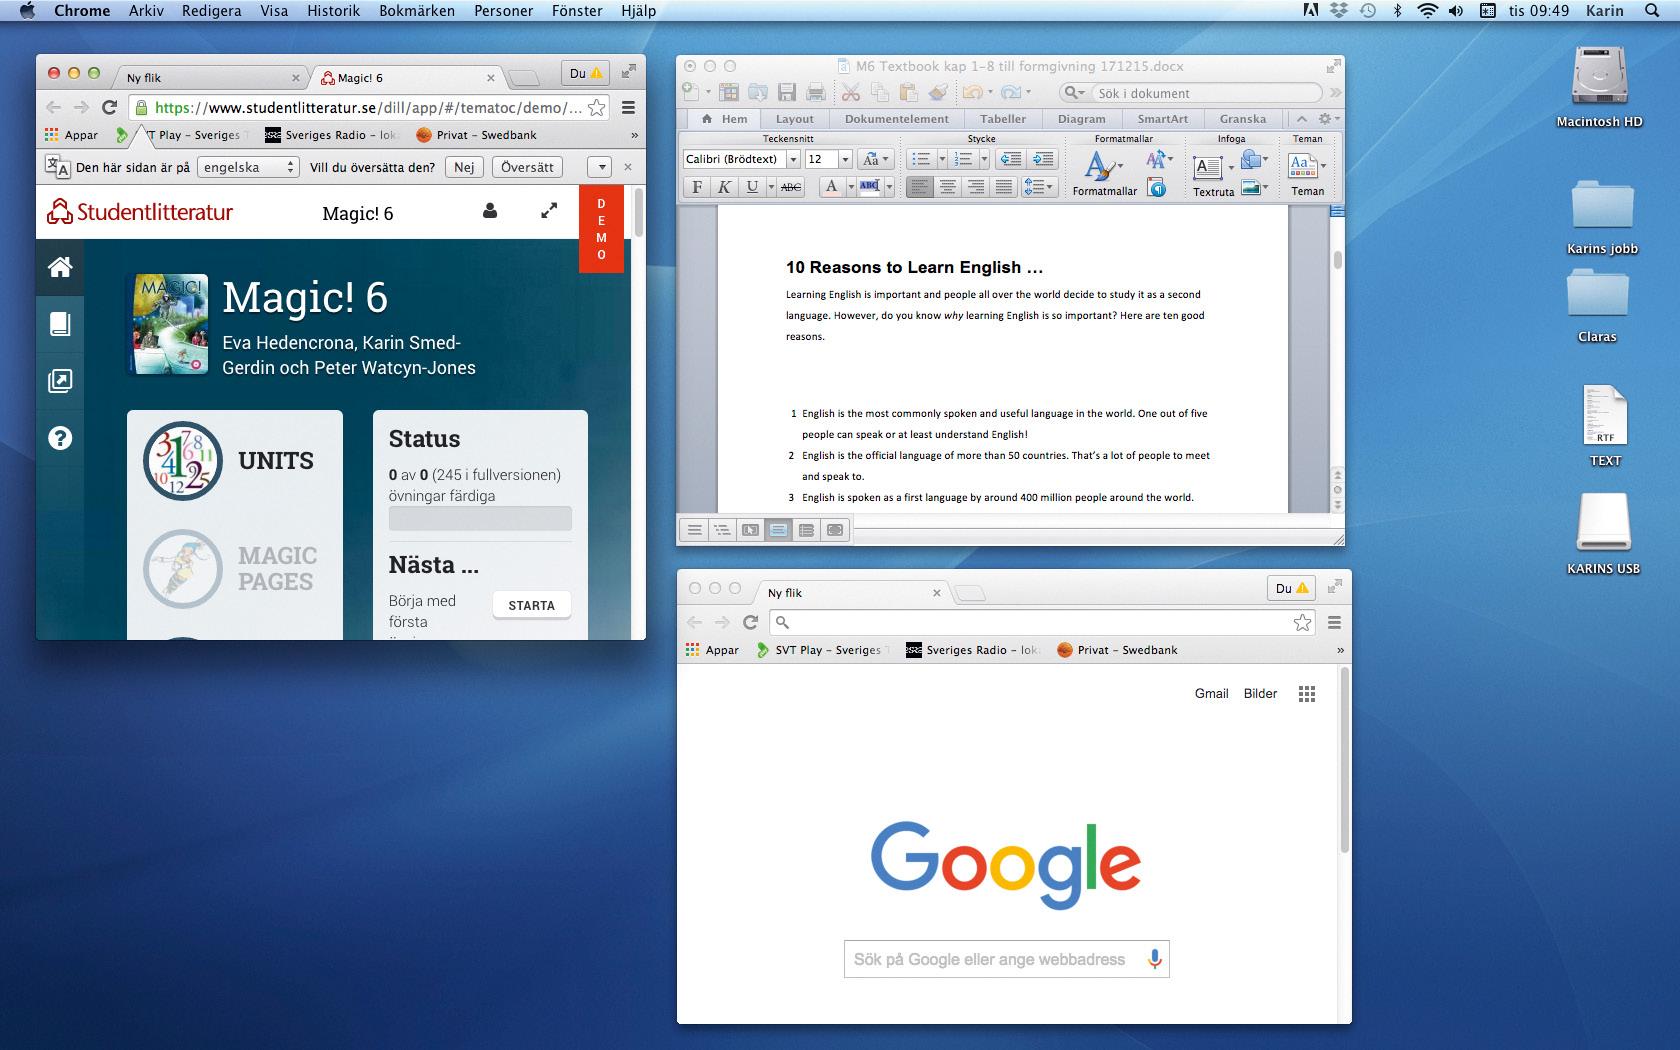Open the Layout ribbon tab in Word
Viewport: 1680px width, 1050px height.
pos(795,119)
